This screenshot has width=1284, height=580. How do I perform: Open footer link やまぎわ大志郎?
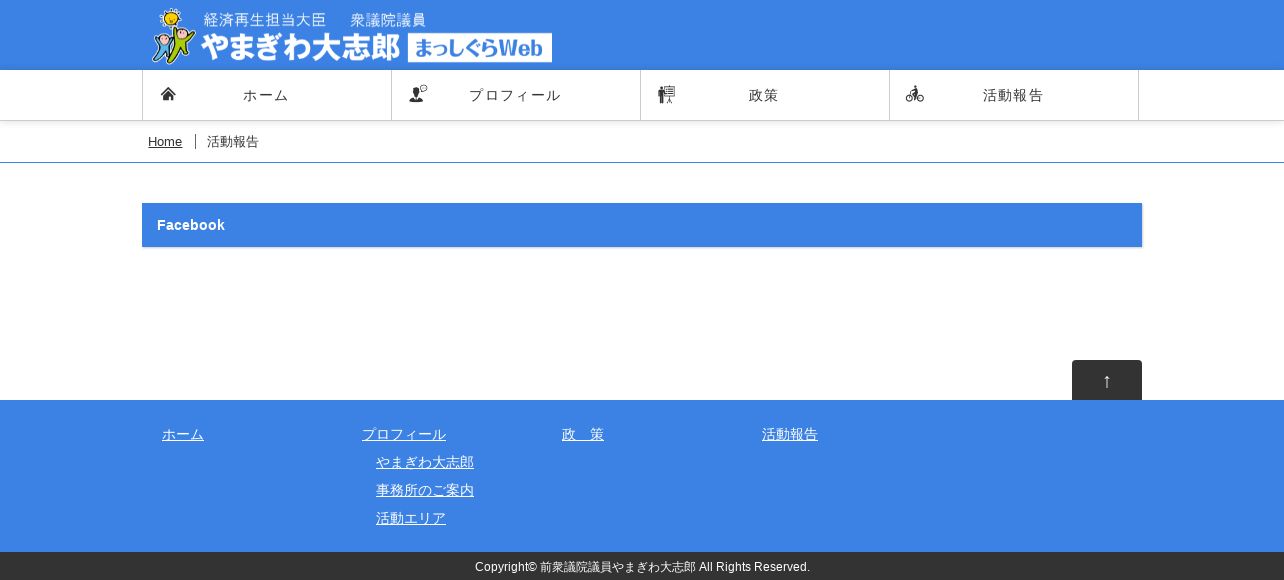425,462
